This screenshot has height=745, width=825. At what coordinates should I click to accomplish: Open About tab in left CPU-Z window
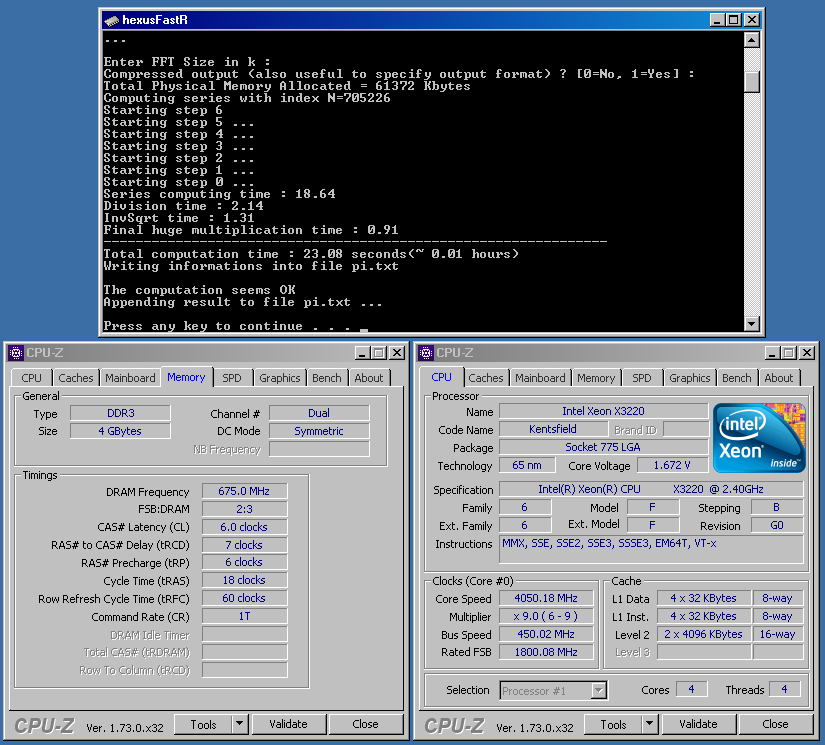coord(369,378)
